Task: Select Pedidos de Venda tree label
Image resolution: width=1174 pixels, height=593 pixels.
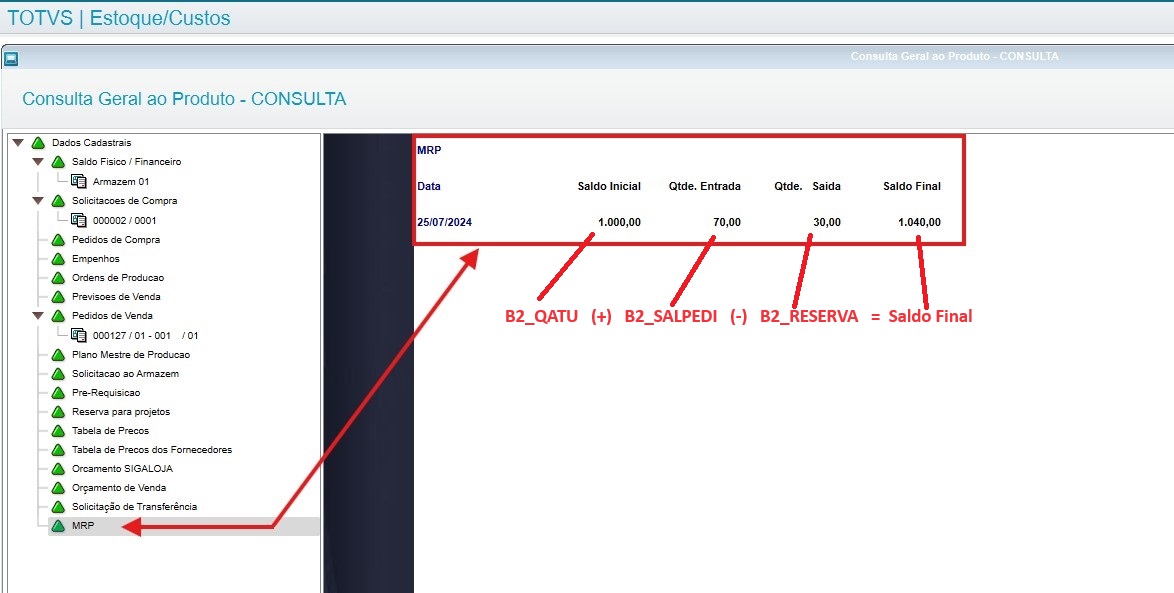Action: pos(112,316)
